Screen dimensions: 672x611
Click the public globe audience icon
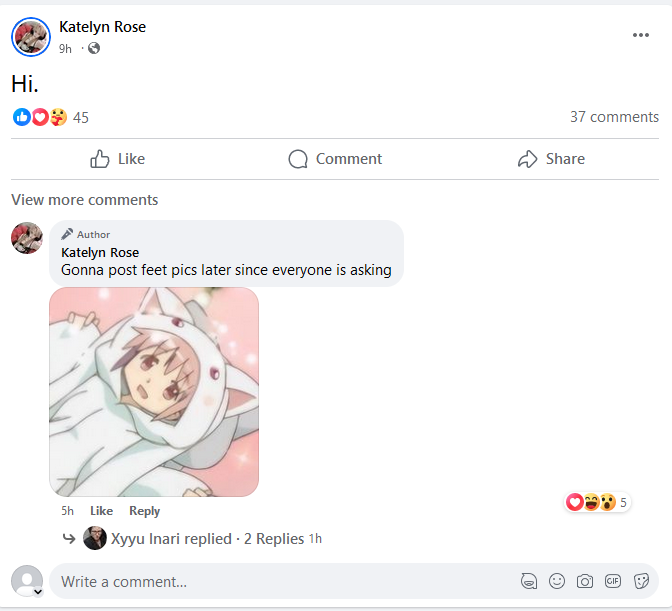click(94, 48)
